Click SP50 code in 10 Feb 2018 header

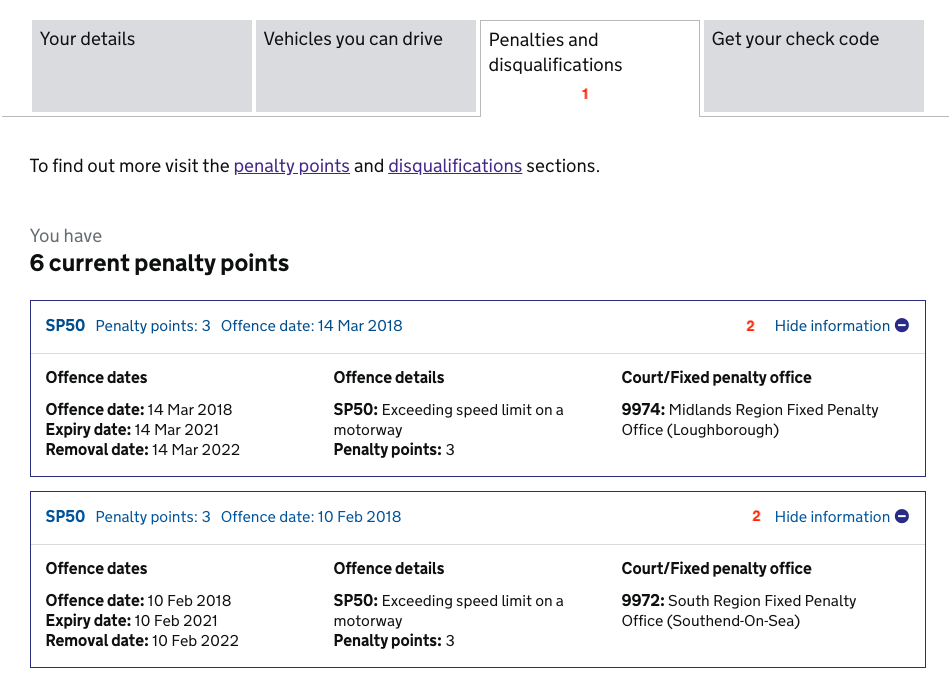click(x=65, y=517)
